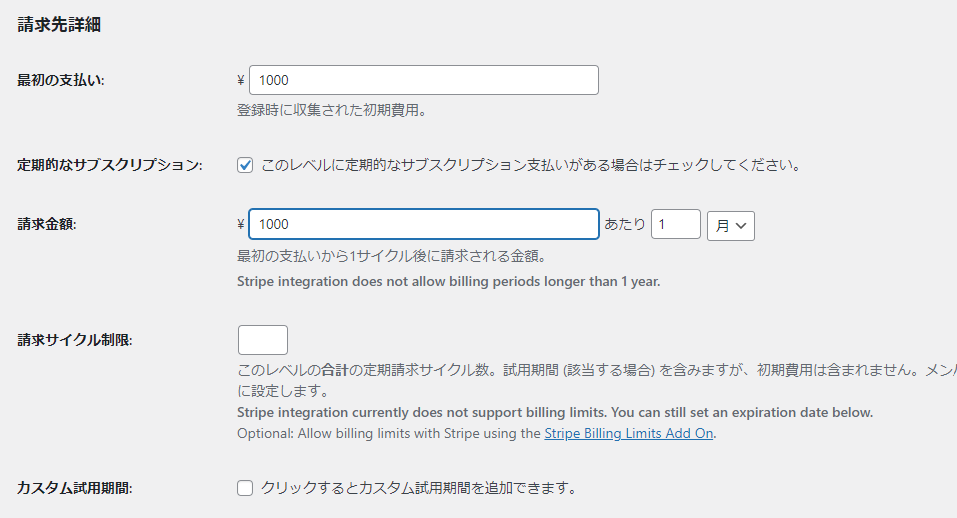
Task: Click the yen symbol beside billing amount
Action: pos(241,224)
